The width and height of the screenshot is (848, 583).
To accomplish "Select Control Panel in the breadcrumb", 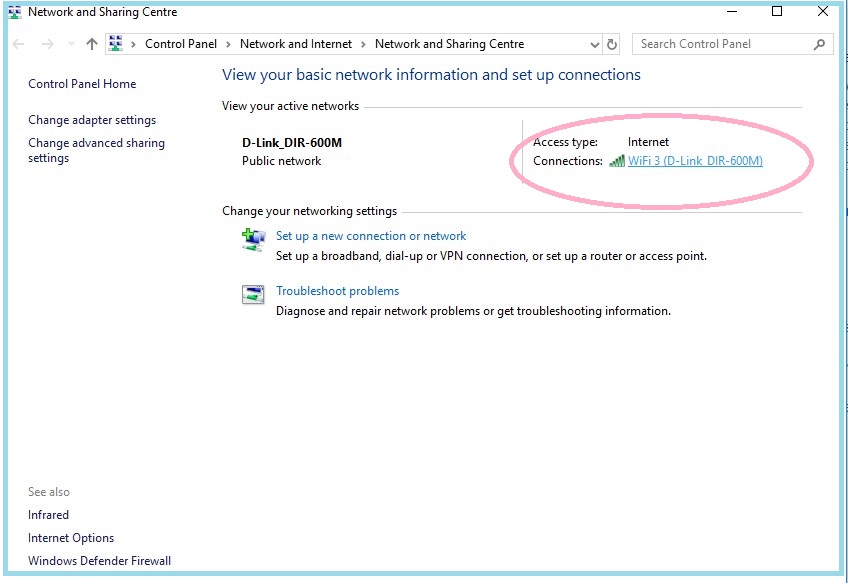I will coord(181,44).
